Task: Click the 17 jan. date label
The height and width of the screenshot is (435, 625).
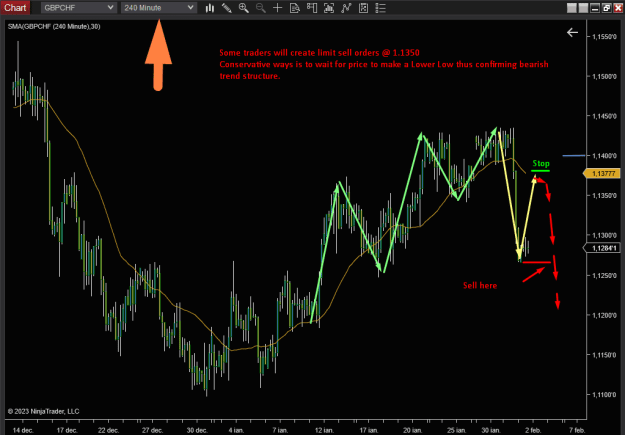Action: coord(369,430)
